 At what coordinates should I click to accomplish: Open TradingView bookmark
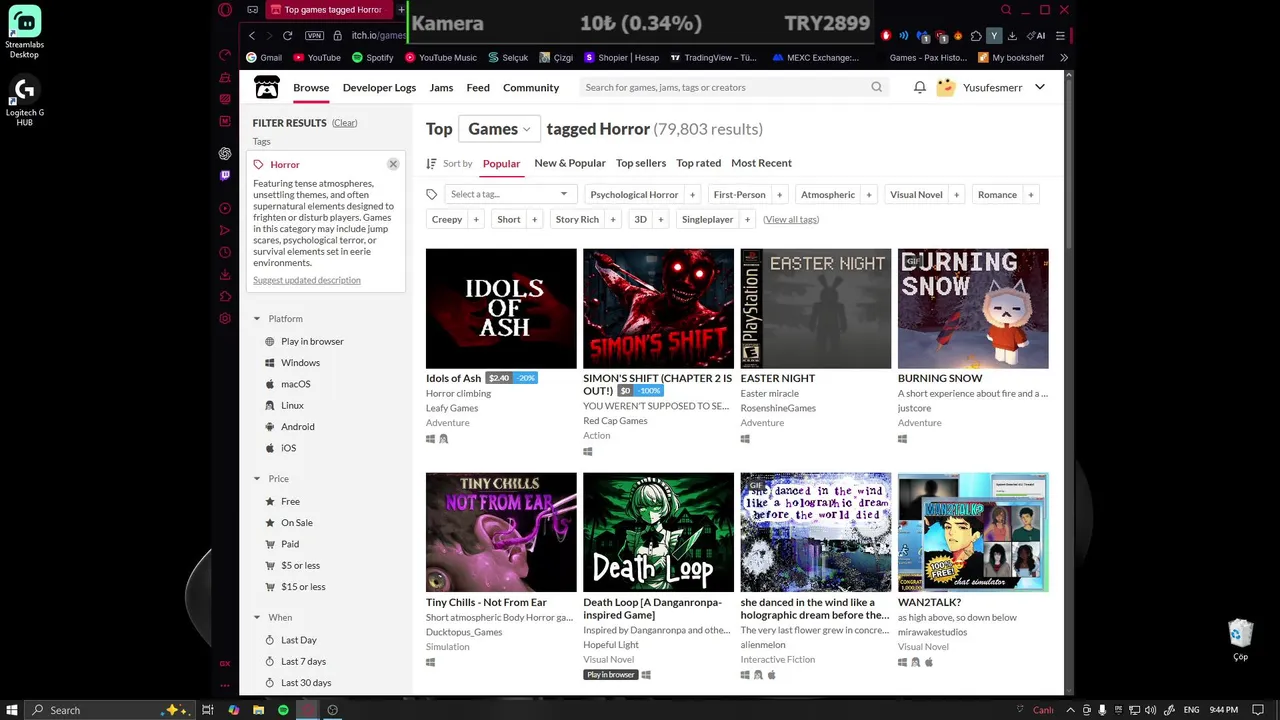[x=714, y=58]
